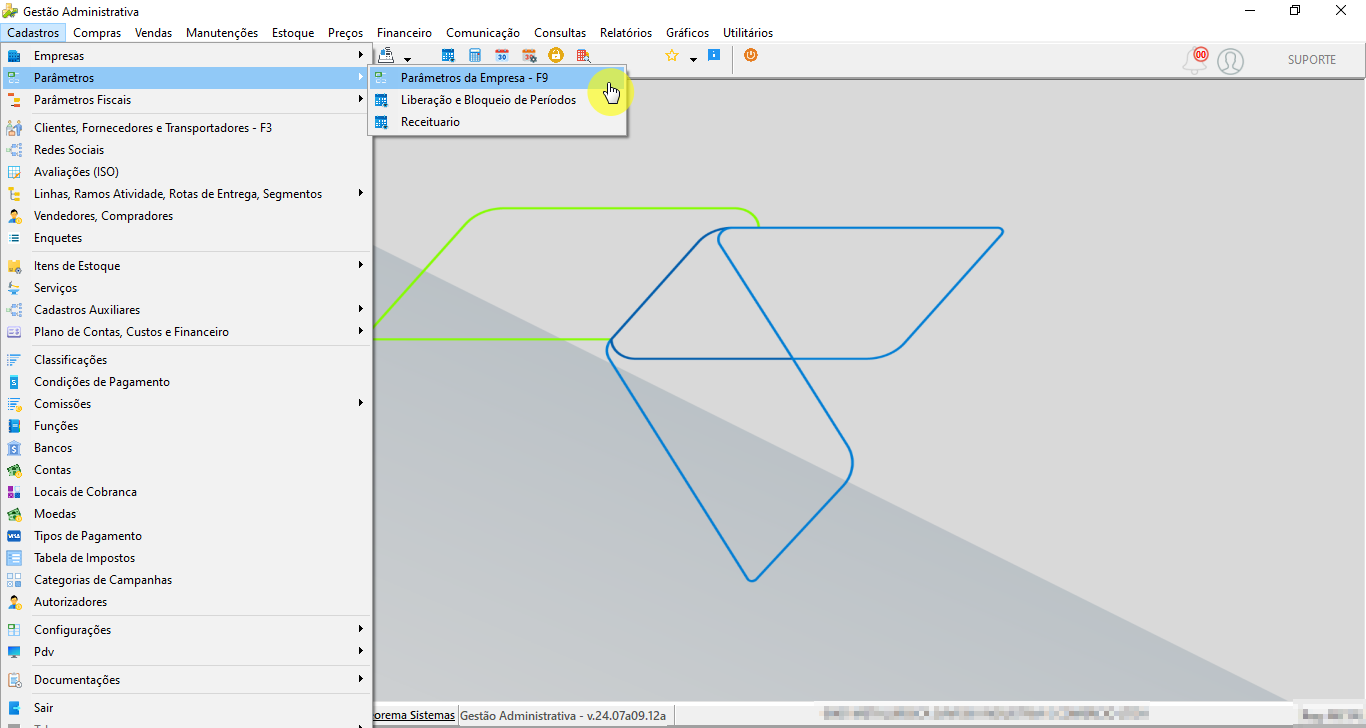
Task: Click the calculator icon in toolbar
Action: click(x=475, y=56)
